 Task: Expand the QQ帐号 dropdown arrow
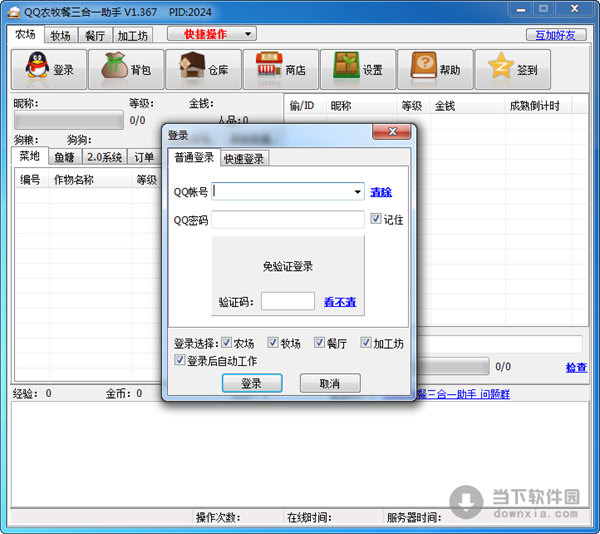(x=357, y=192)
